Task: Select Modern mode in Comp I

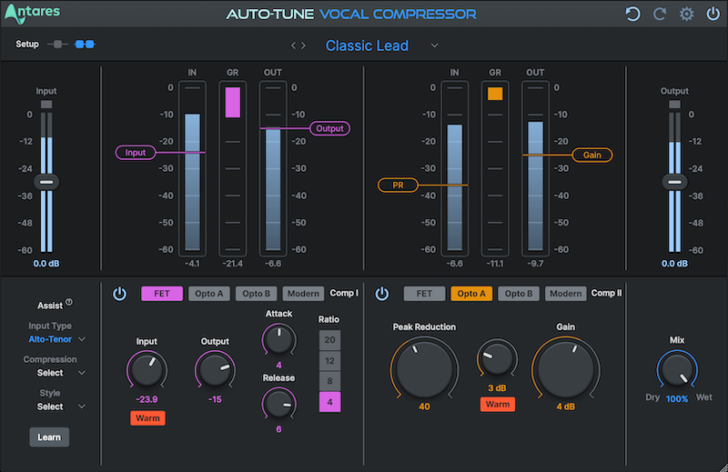Action: pos(303,293)
